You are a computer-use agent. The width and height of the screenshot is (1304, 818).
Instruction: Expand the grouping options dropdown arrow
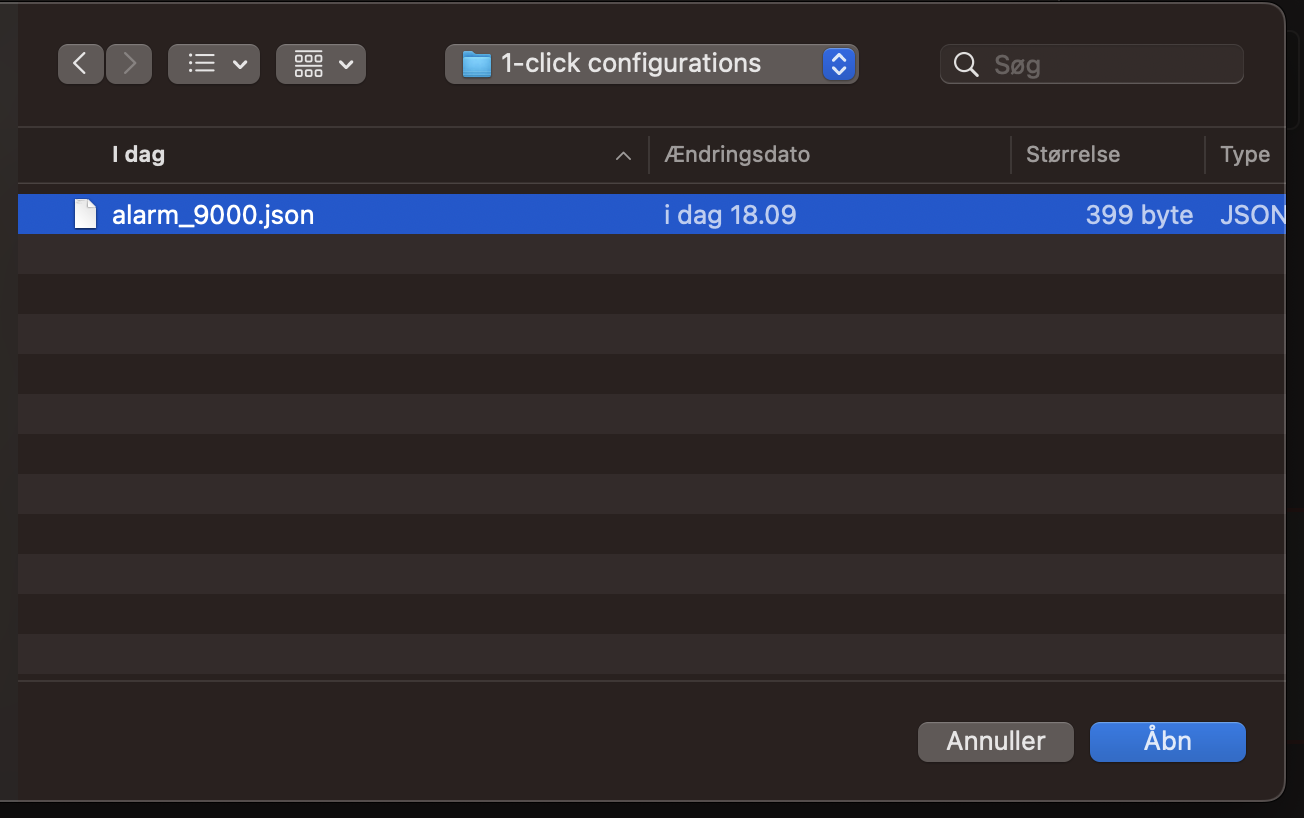point(346,65)
